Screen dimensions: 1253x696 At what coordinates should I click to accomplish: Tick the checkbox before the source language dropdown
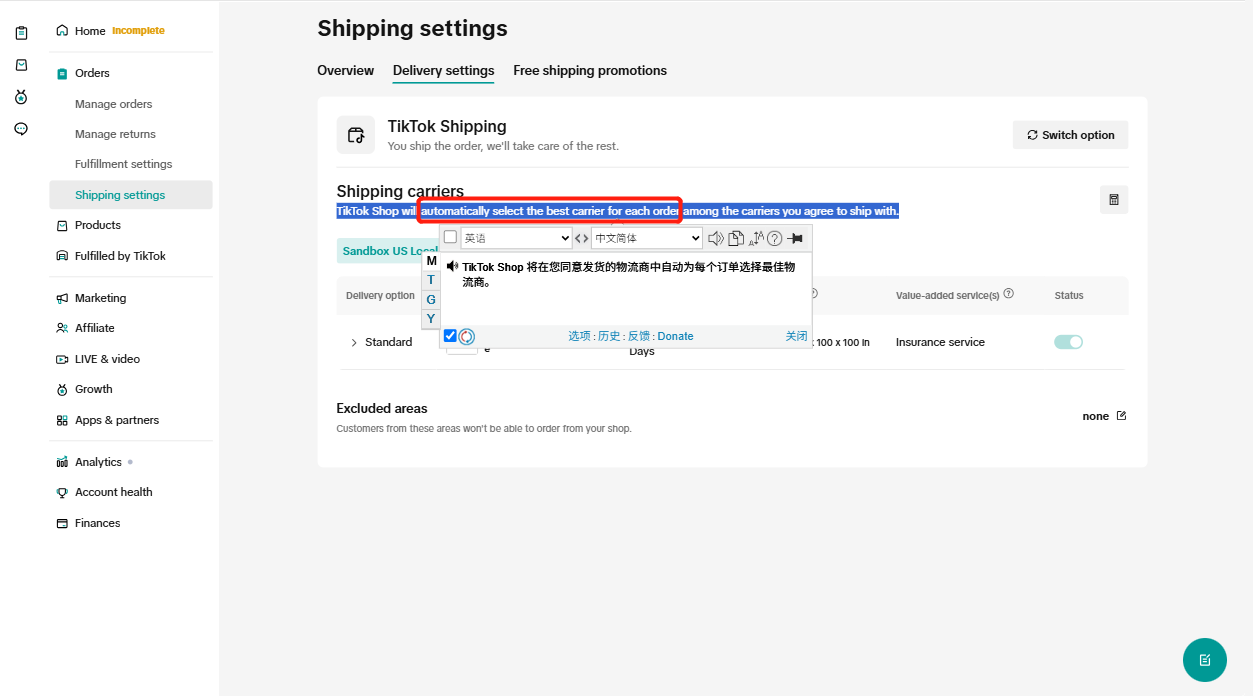(x=450, y=237)
